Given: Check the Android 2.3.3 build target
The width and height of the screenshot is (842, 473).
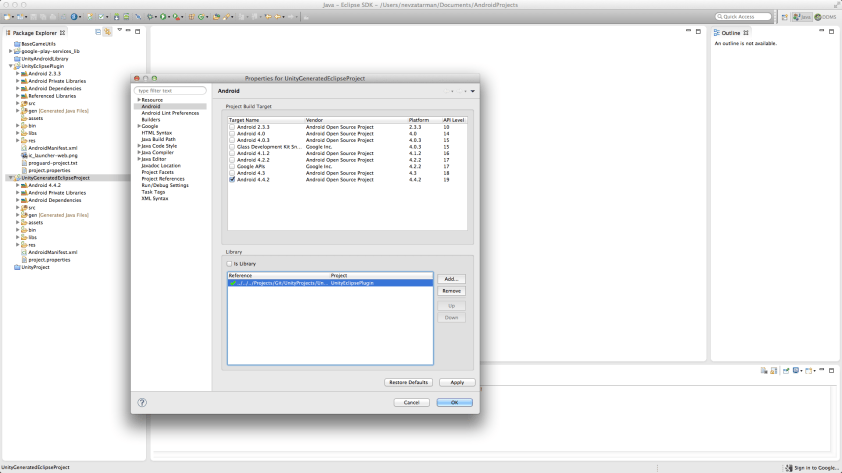Looking at the screenshot, I should pos(232,127).
